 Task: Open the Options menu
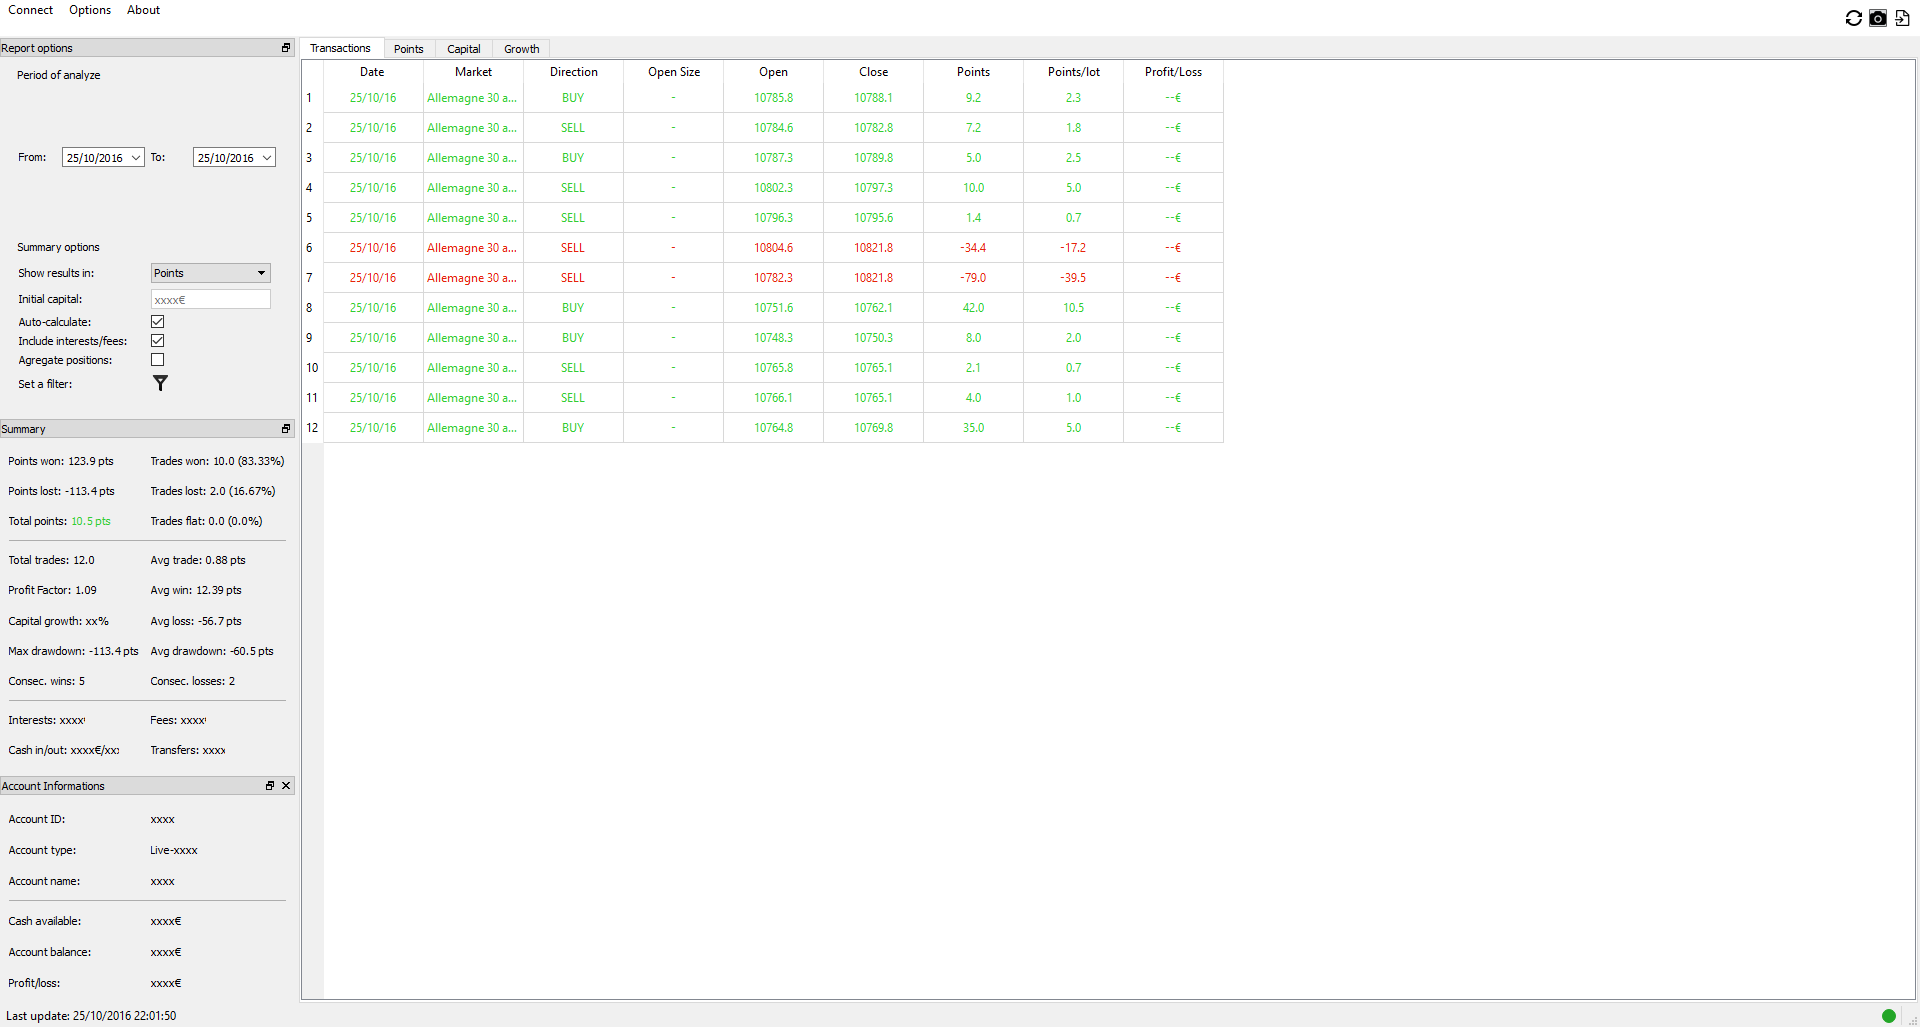pos(90,10)
